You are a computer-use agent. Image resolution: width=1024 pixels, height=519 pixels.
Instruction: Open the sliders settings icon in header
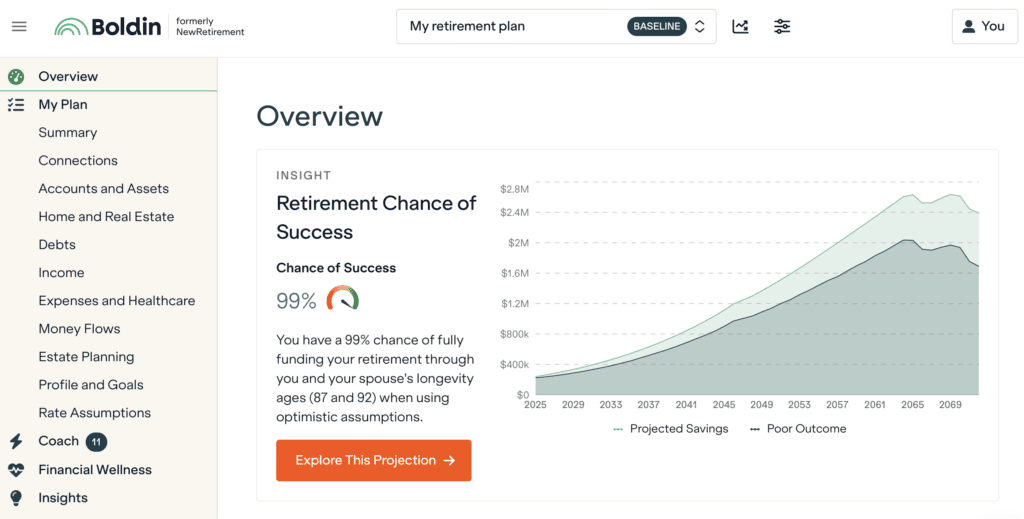(x=782, y=27)
